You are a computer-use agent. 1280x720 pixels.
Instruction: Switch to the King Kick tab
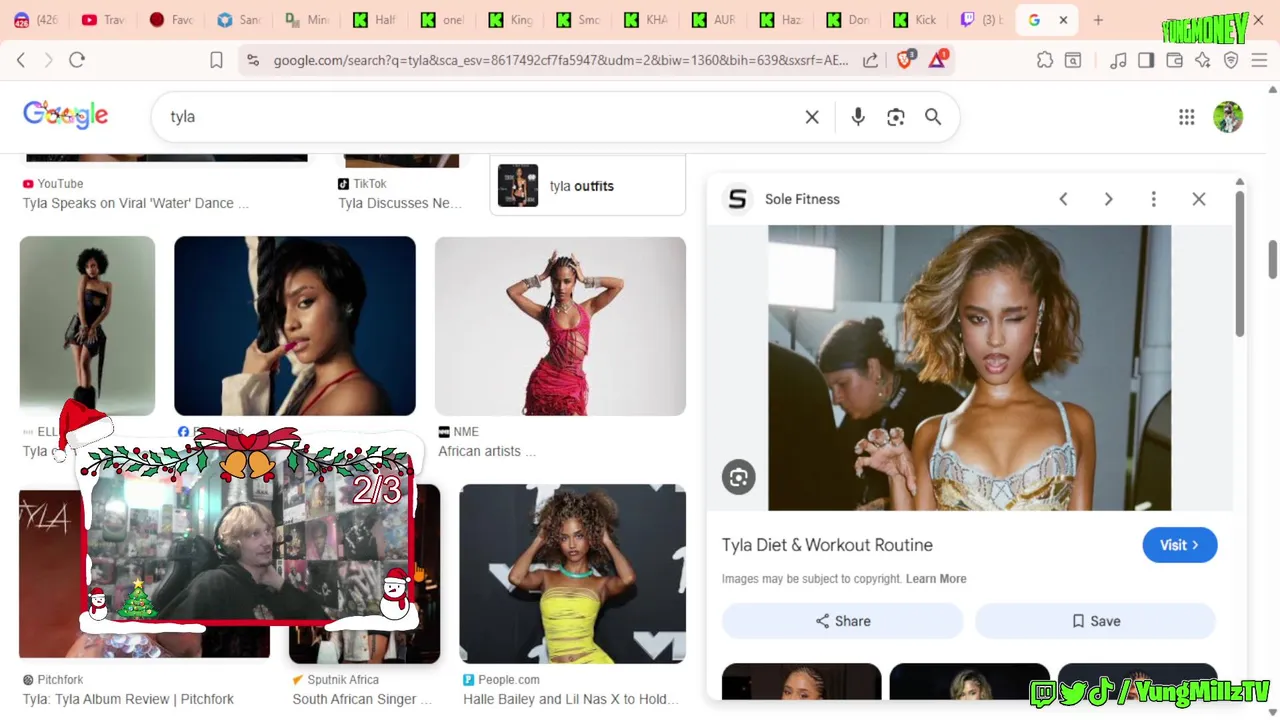[x=512, y=20]
